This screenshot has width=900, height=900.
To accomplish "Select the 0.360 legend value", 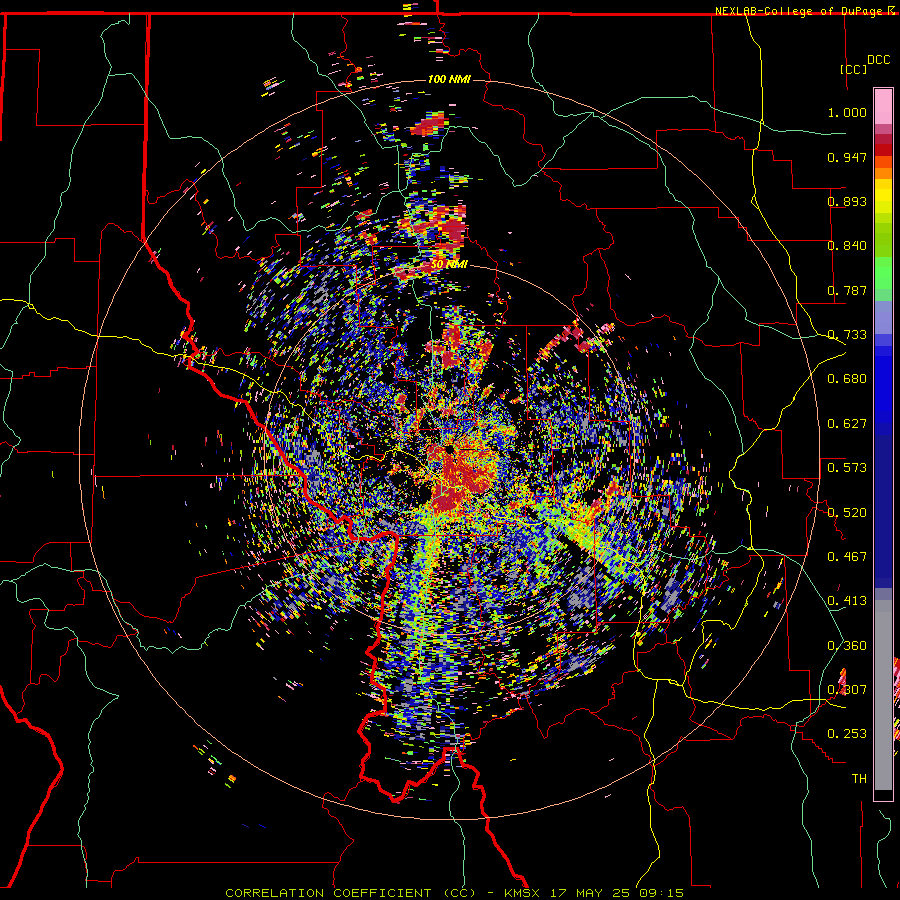I will [847, 646].
